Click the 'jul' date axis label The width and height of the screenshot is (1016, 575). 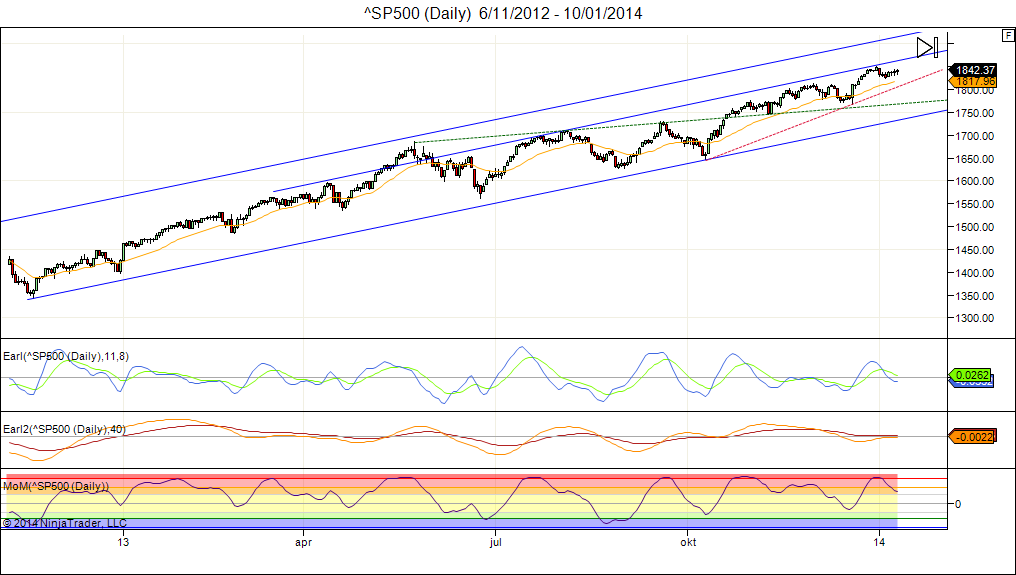(x=493, y=542)
